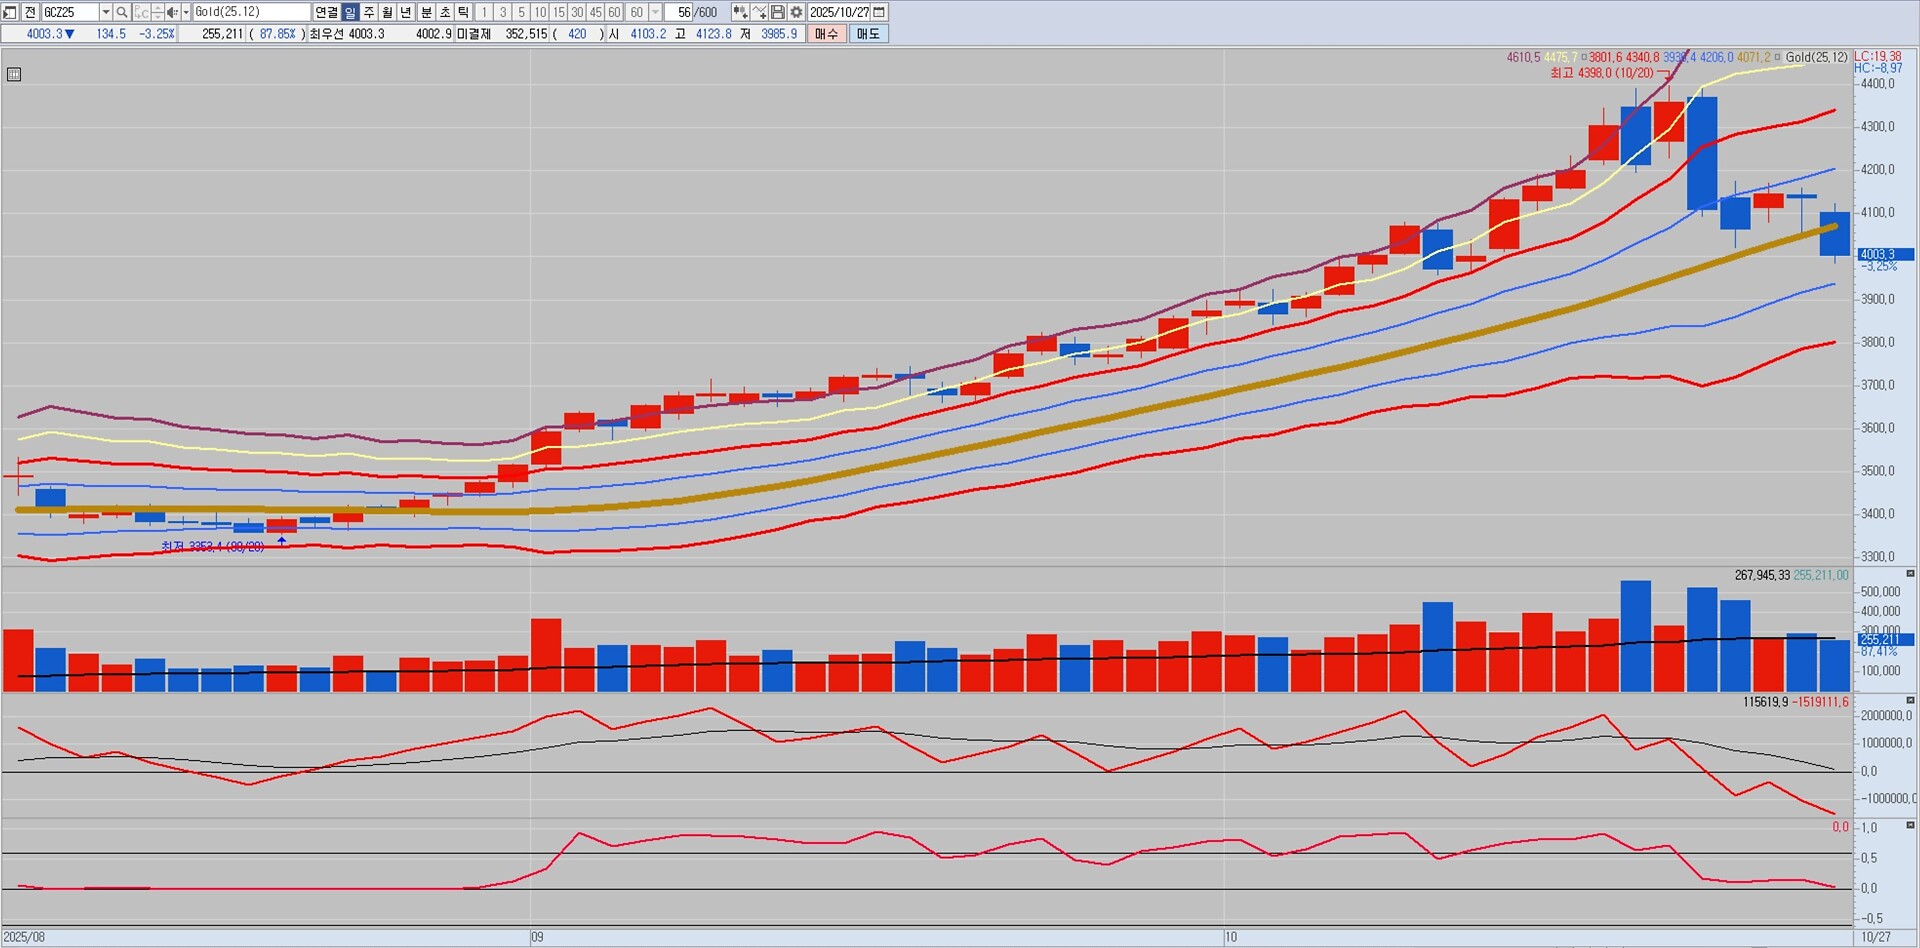Click the greyed link icon after the magnifier
Viewport: 1920px width, 948px height.
[x=140, y=12]
